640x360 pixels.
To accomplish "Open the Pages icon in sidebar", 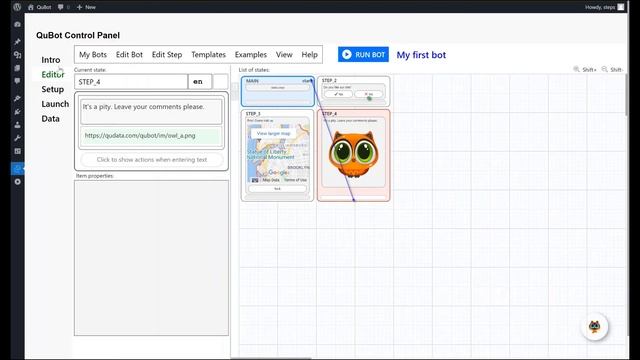I will click(x=17, y=68).
